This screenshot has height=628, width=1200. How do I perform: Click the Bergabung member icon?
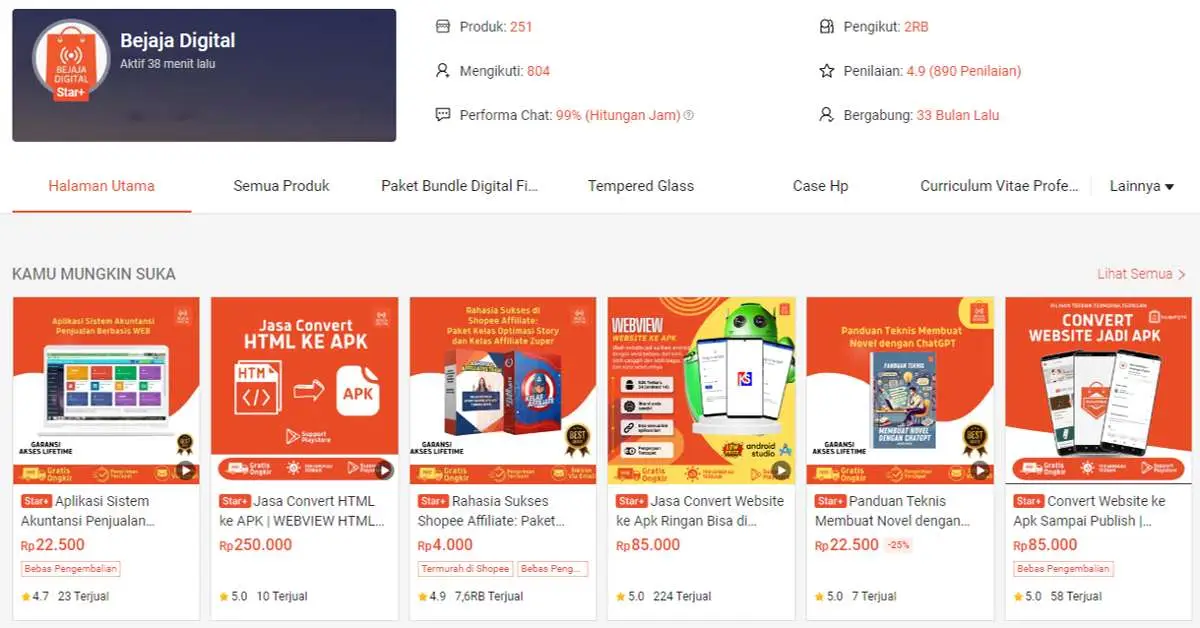[826, 115]
